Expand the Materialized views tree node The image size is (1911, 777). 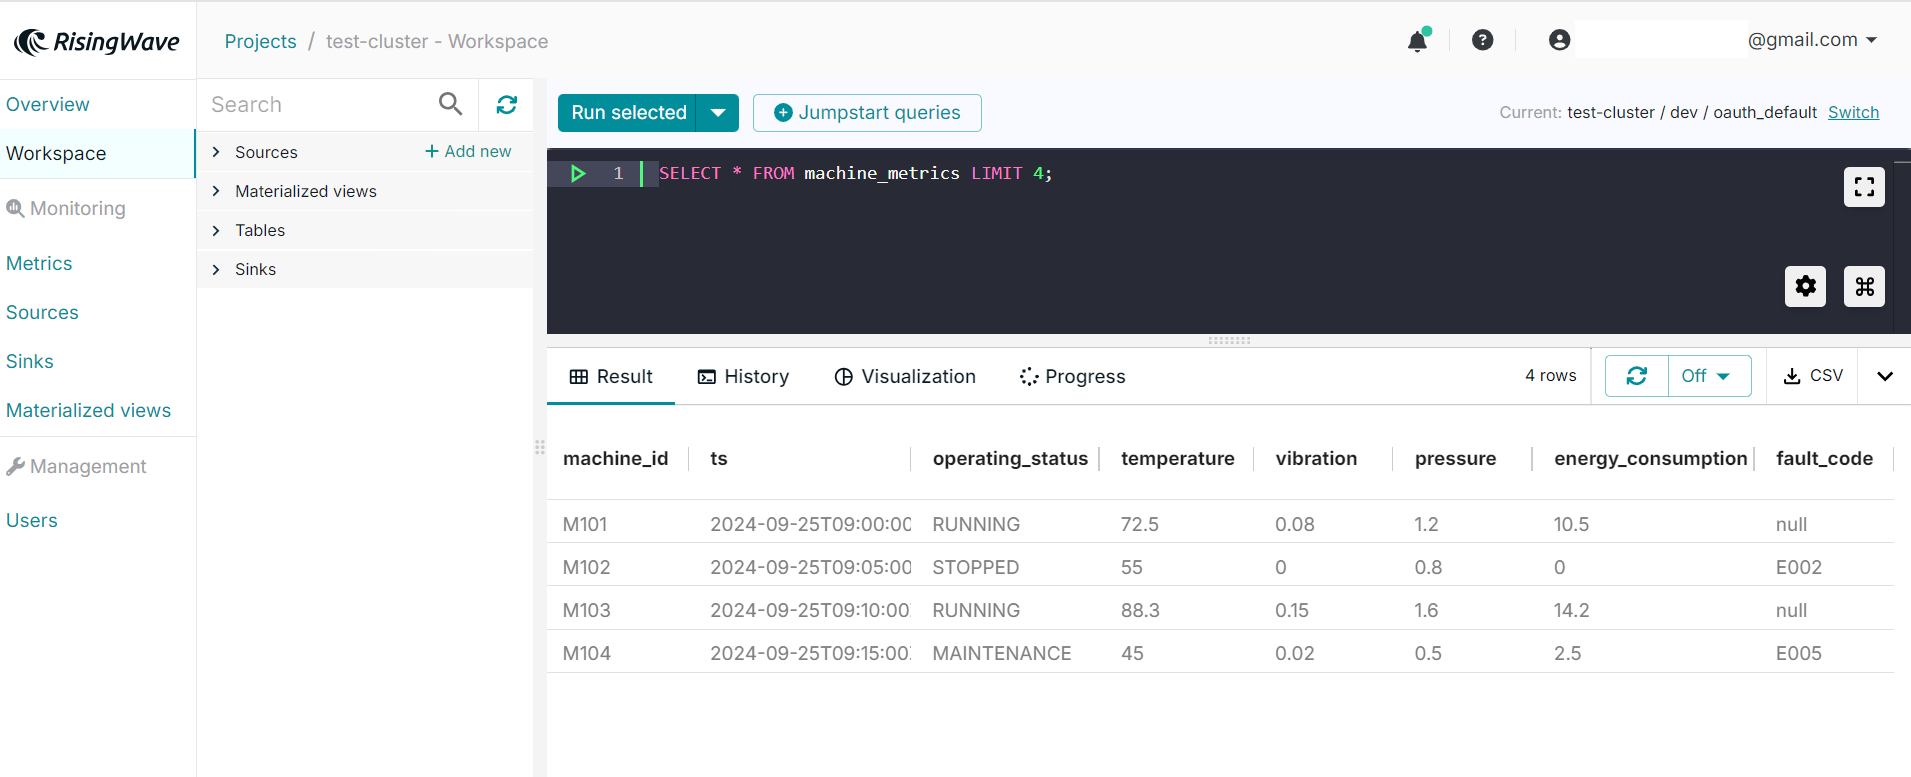[x=216, y=191]
